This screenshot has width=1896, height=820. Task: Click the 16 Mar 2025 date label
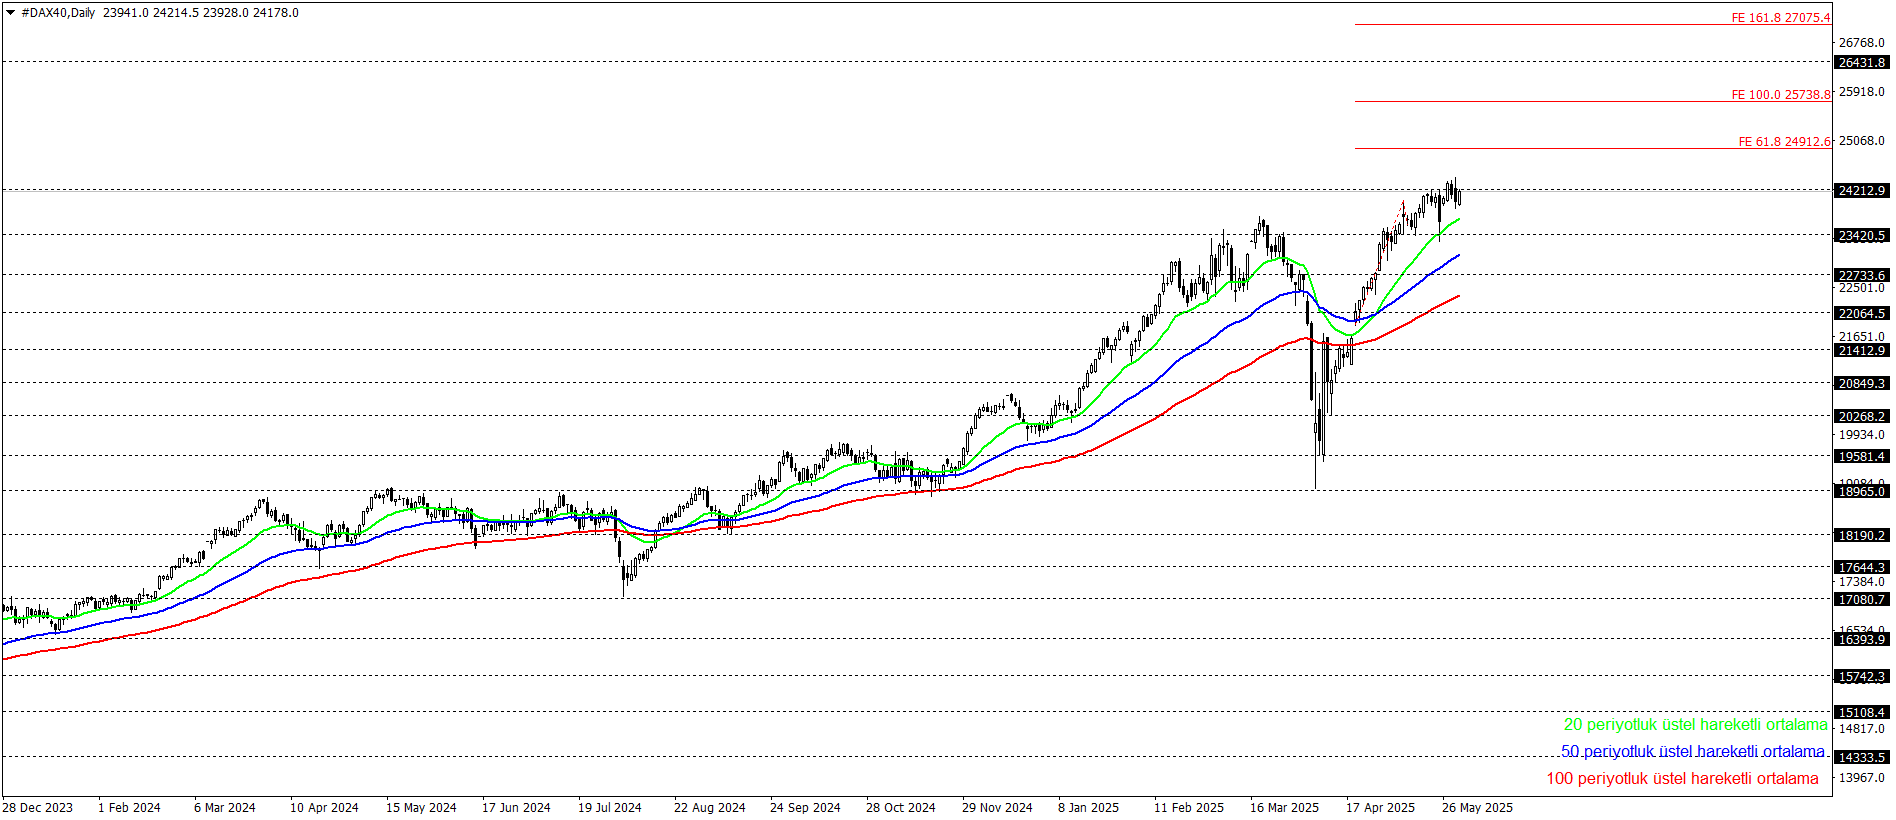[x=1284, y=807]
